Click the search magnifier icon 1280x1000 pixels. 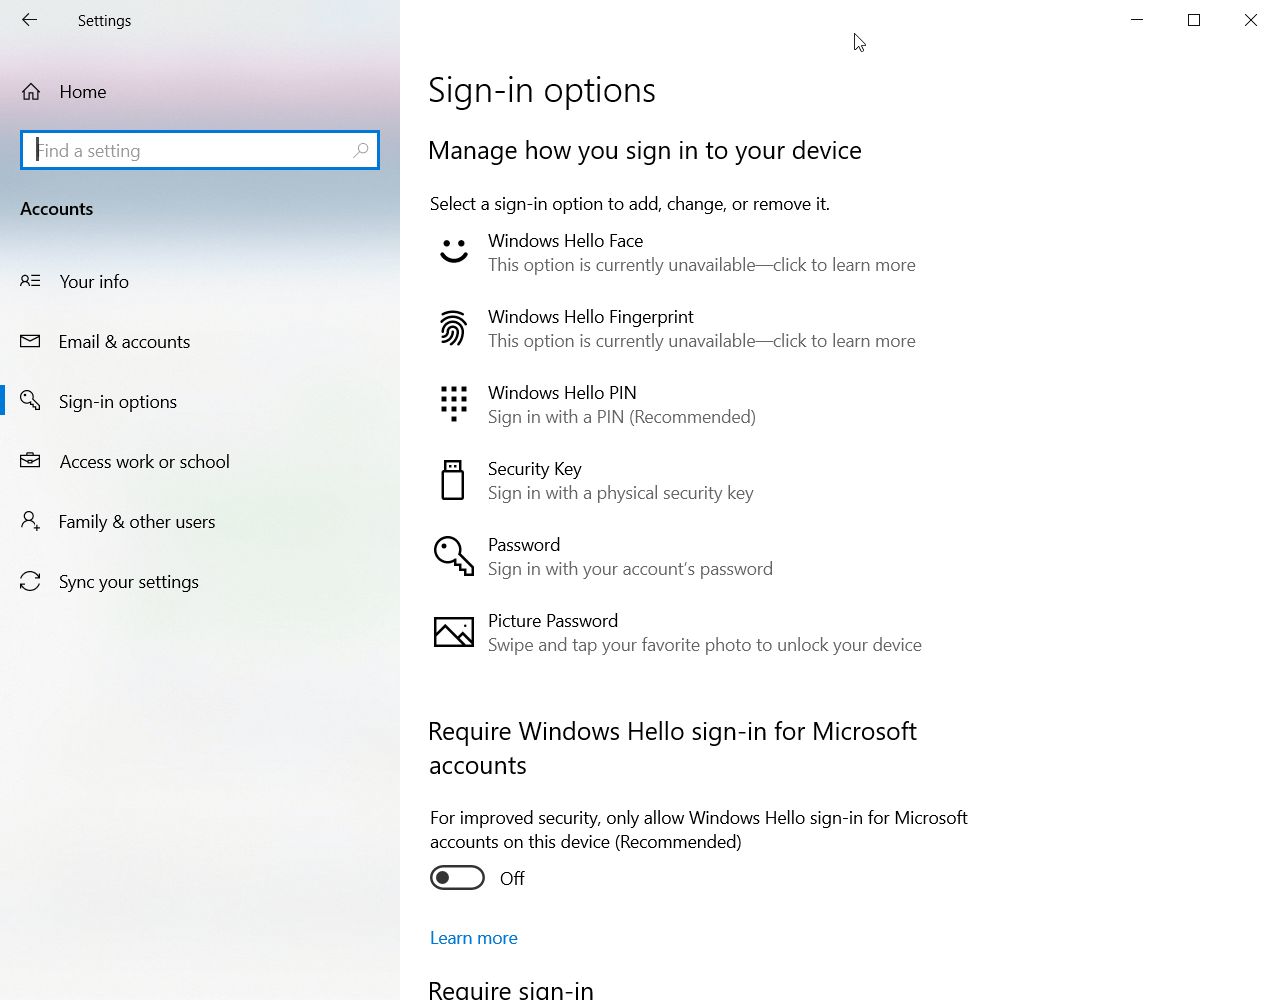coord(361,150)
